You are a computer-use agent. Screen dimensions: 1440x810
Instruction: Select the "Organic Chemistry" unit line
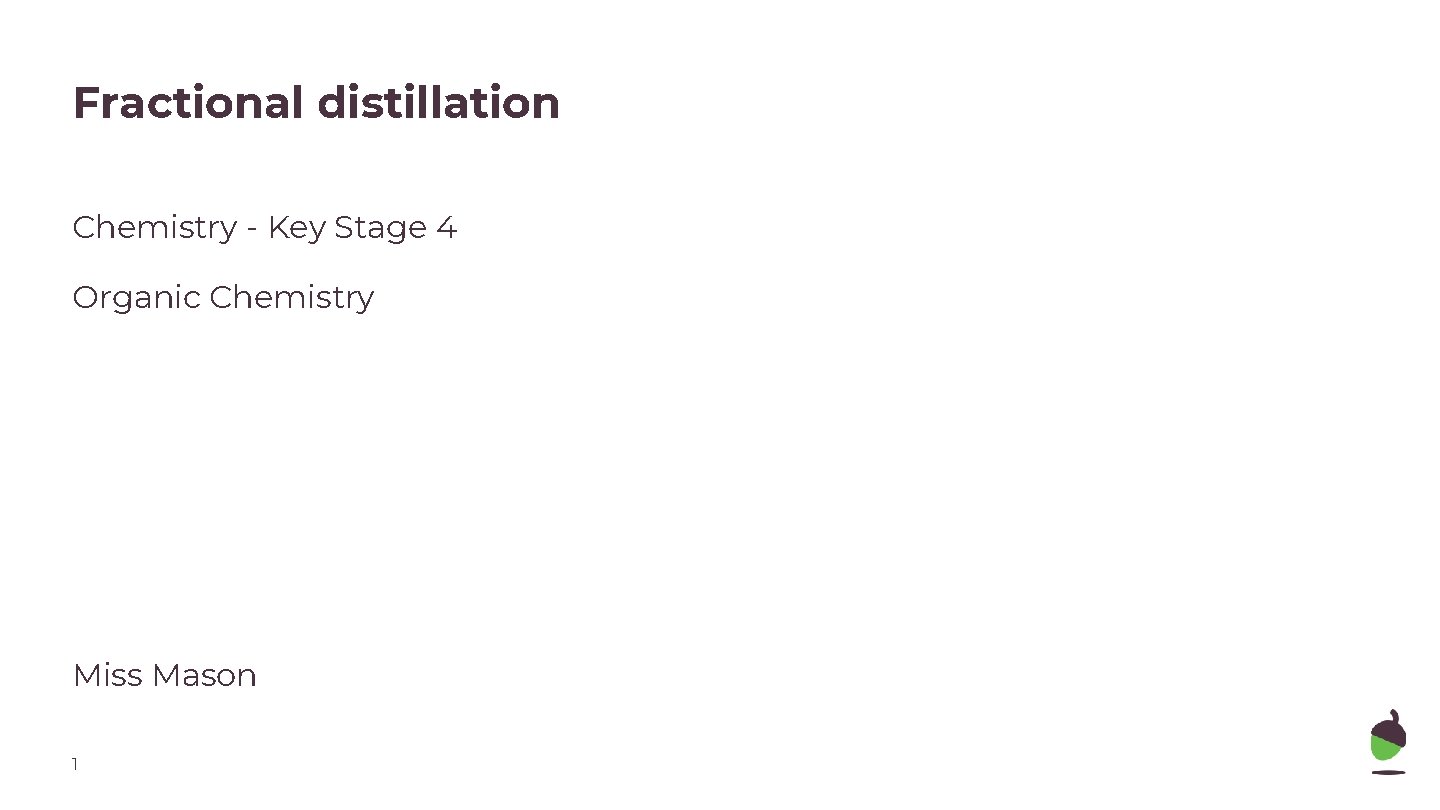tap(223, 298)
